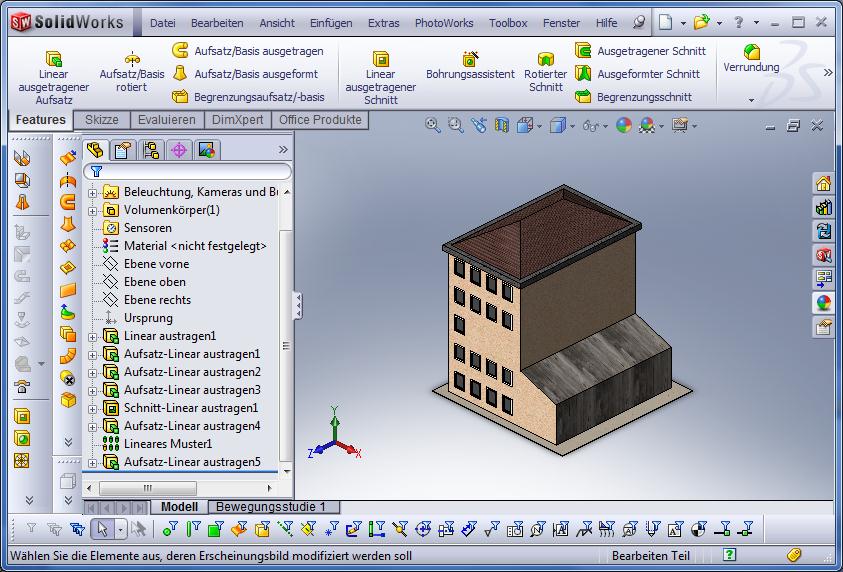Image resolution: width=843 pixels, height=572 pixels.
Task: Open the PropertyManager panel tab icon
Action: coord(123,150)
